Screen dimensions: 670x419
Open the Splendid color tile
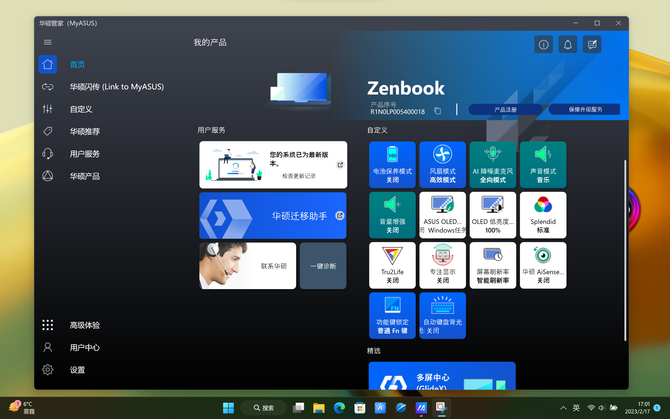pos(543,215)
